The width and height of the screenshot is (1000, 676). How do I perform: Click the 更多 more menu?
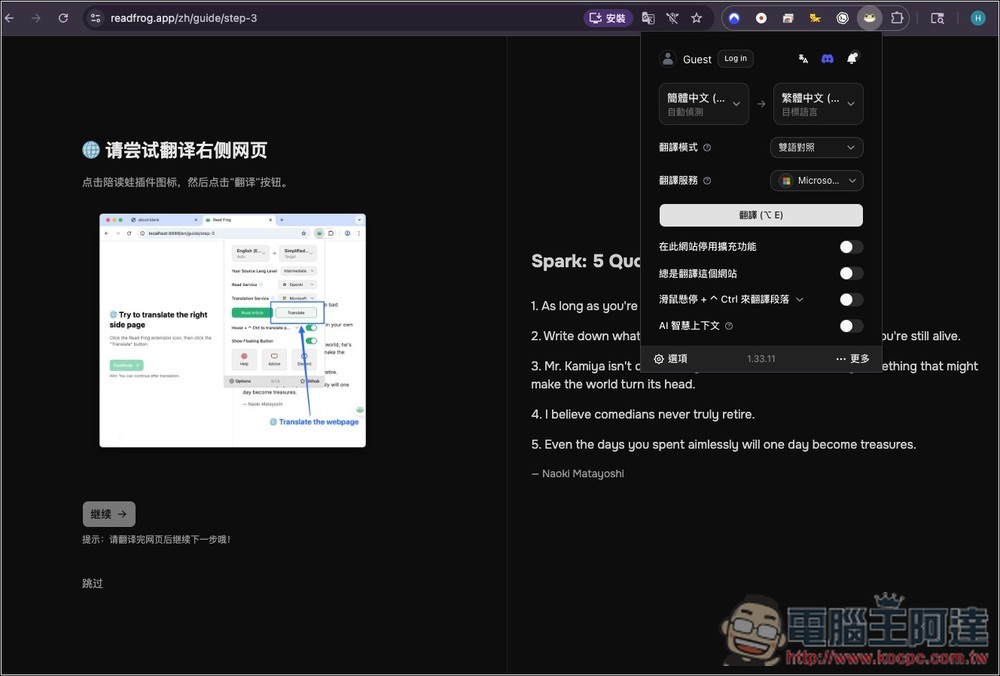coord(853,359)
